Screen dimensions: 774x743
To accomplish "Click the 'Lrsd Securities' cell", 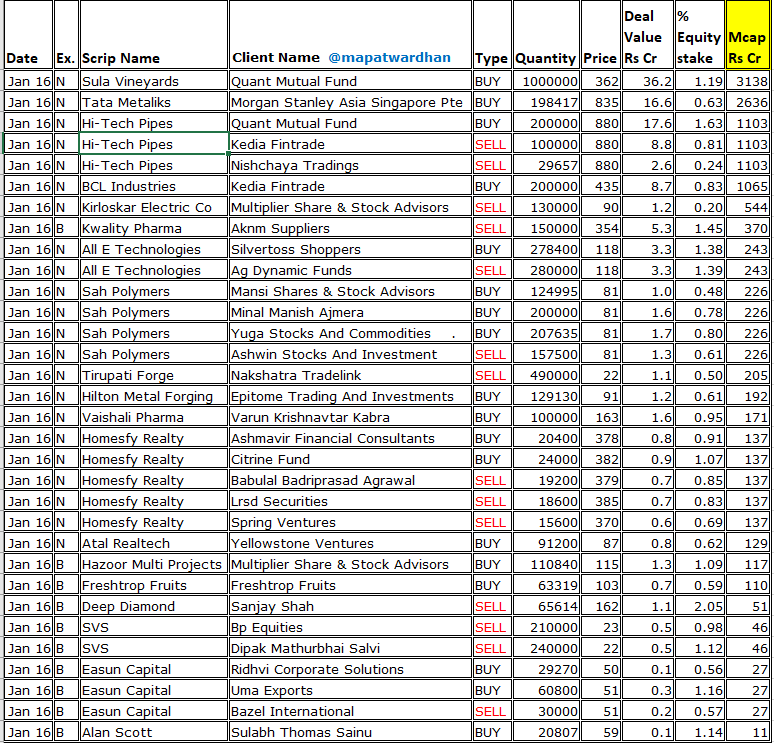I will point(350,501).
